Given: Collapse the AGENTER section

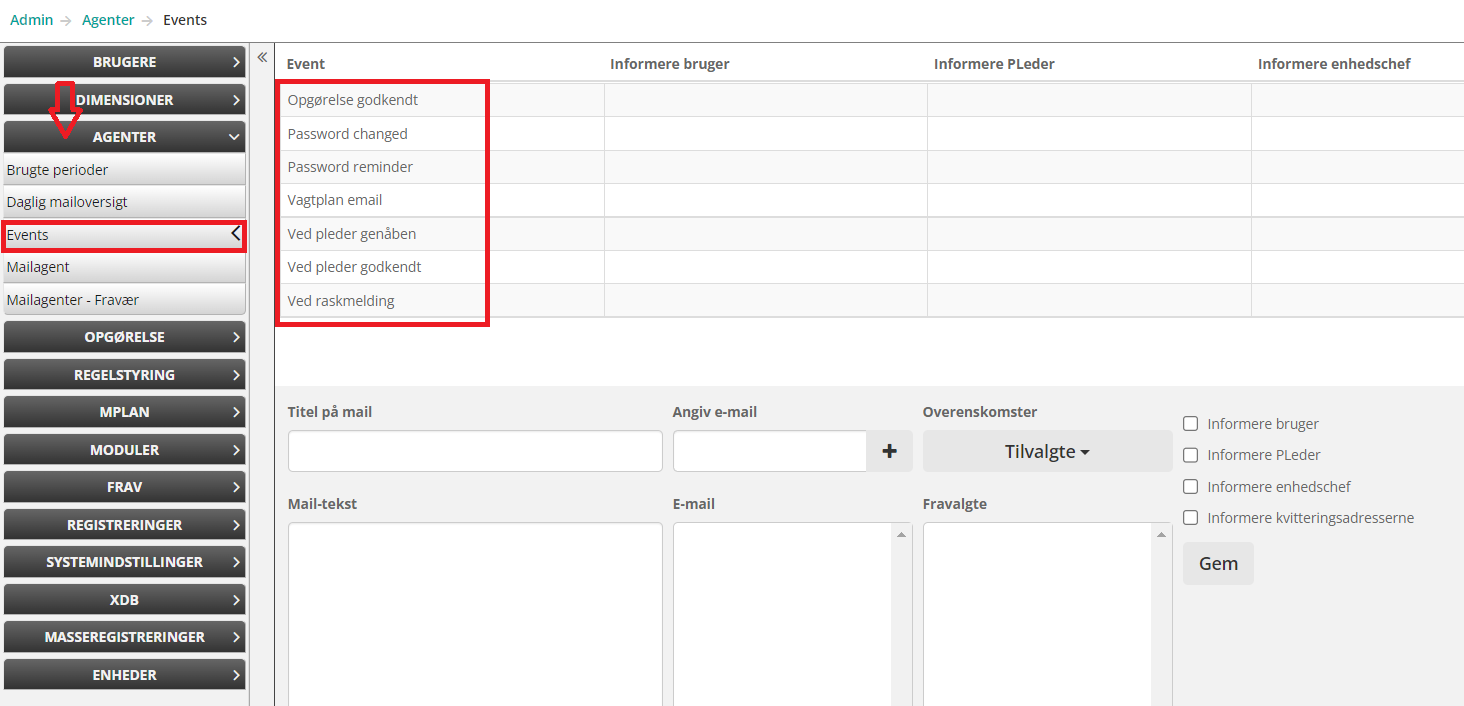Looking at the screenshot, I should click(x=125, y=137).
